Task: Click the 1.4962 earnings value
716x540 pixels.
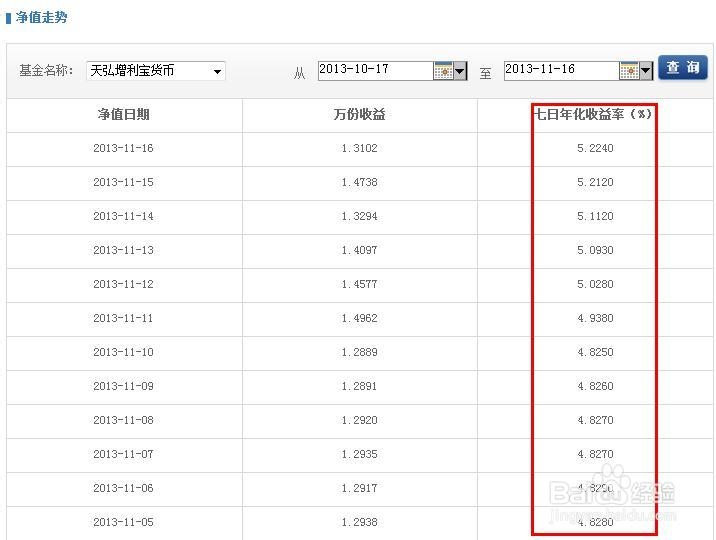Action: (359, 318)
